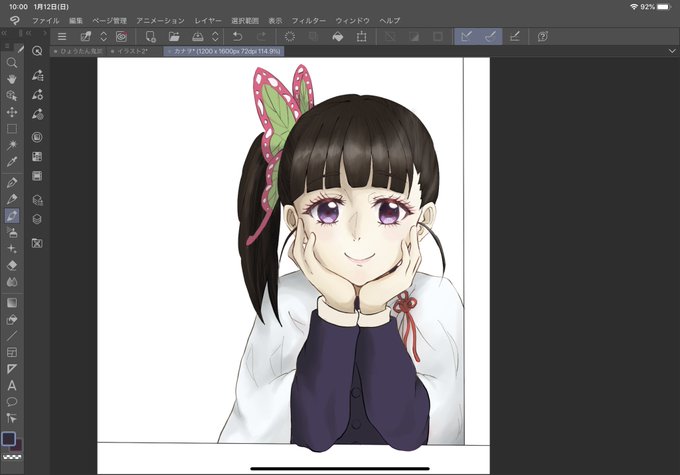Toggle Snap to Special Ruler button
Image resolution: width=680 pixels, height=475 pixels.
(x=490, y=36)
